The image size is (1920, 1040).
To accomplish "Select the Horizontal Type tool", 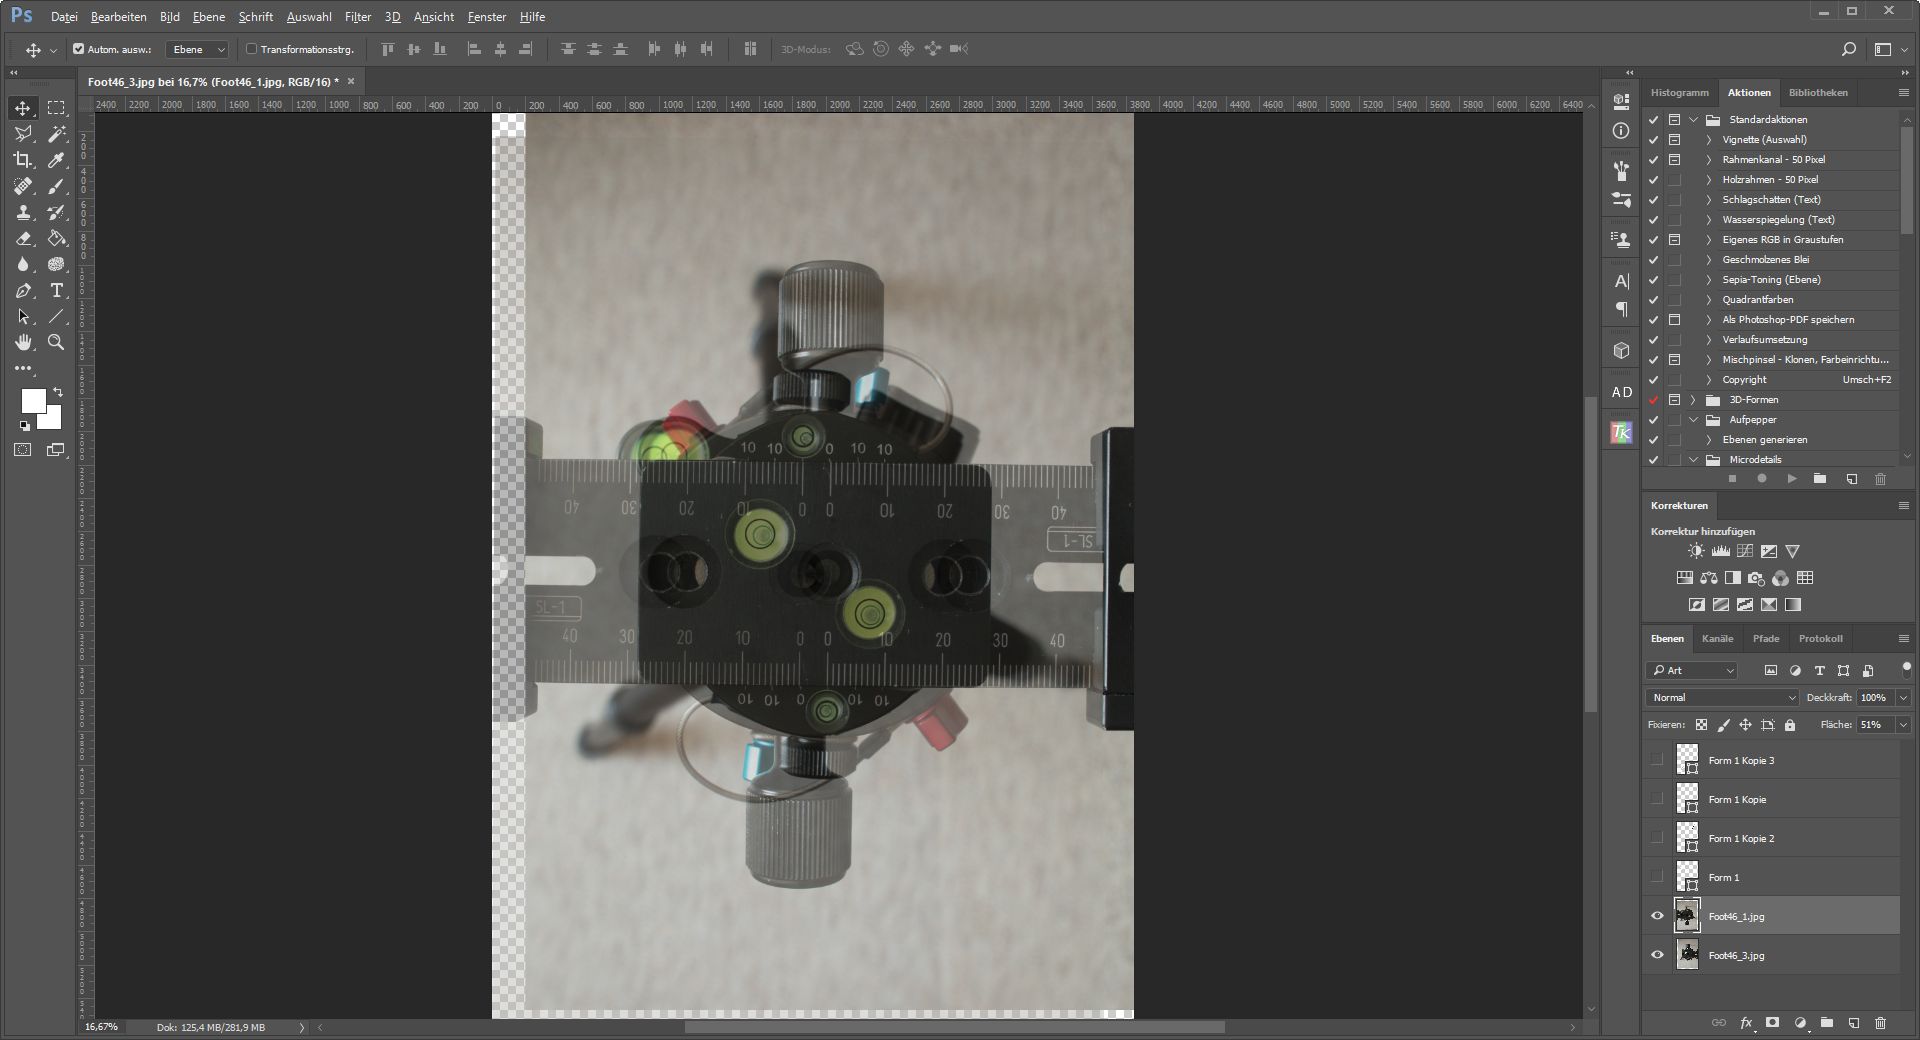I will (x=57, y=291).
